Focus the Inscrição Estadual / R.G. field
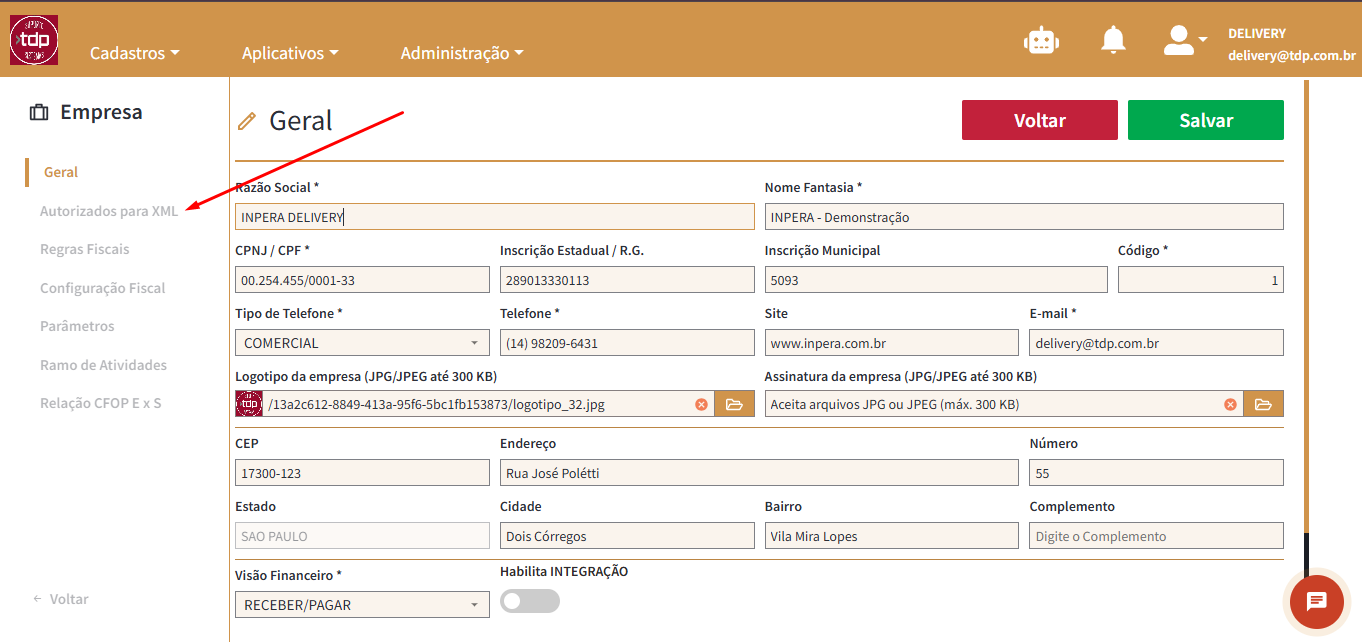The width and height of the screenshot is (1362, 642). click(x=627, y=280)
